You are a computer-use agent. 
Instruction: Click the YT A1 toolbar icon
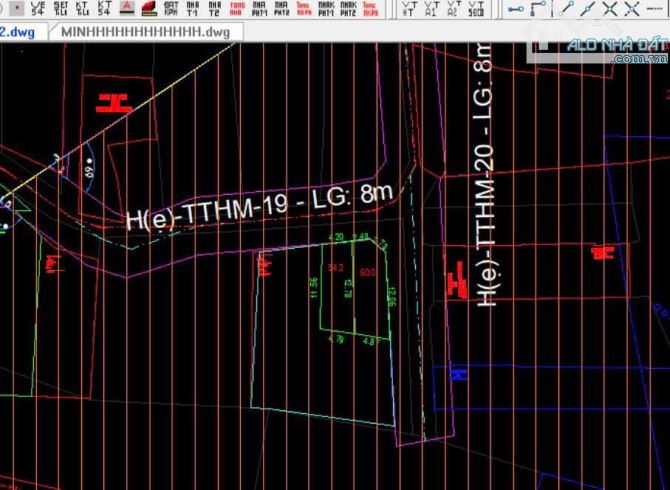coord(430,9)
